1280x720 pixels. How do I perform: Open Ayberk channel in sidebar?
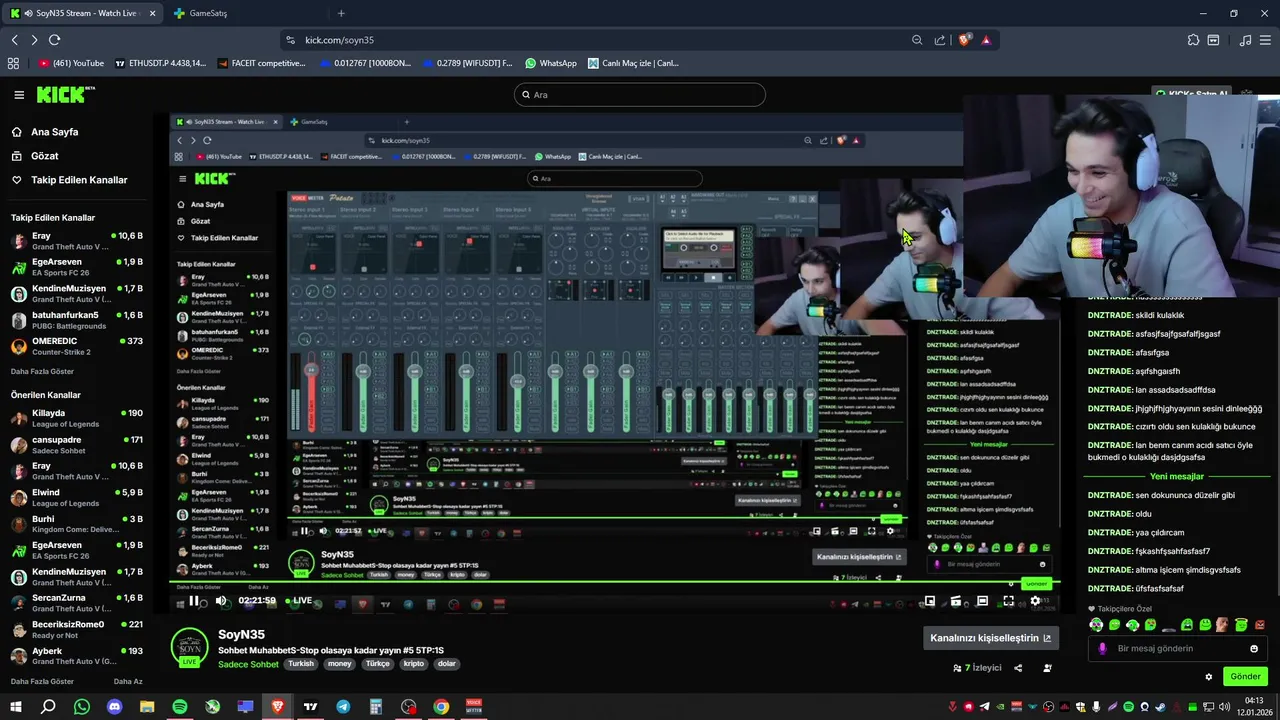(x=77, y=656)
